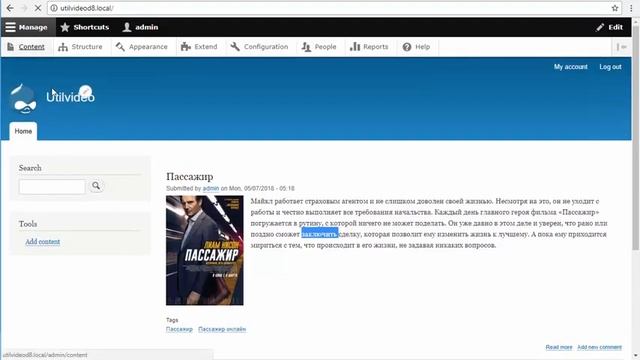Image resolution: width=640 pixels, height=360 pixels.
Task: Open the Appearance admin menu
Action: 142,47
